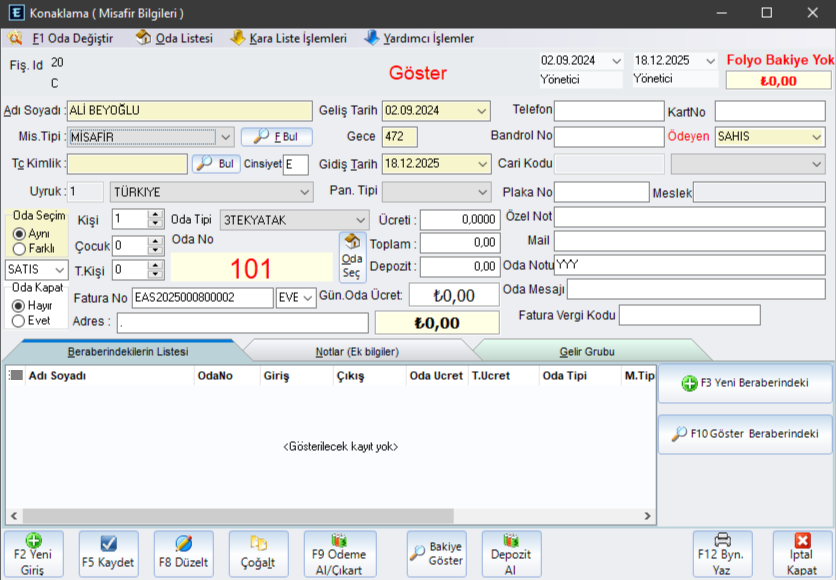
Task: Click the Depozit Al button
Action: click(510, 553)
